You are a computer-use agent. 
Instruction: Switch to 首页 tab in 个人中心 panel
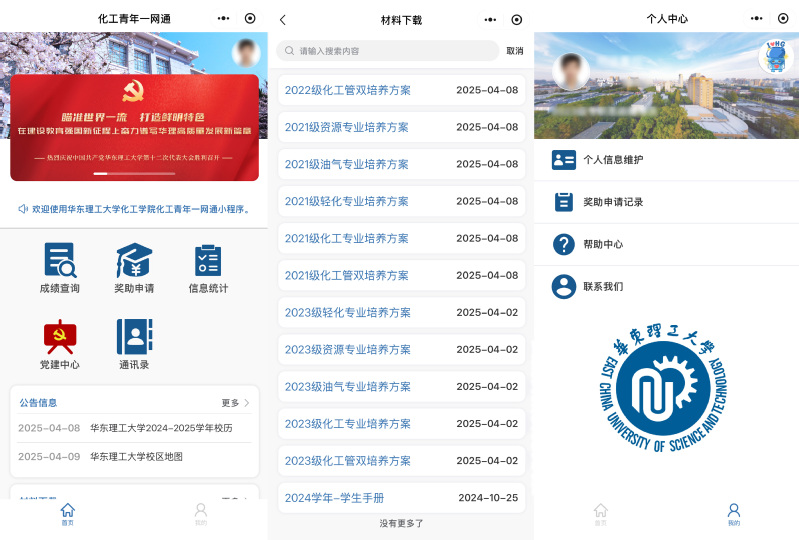600,513
